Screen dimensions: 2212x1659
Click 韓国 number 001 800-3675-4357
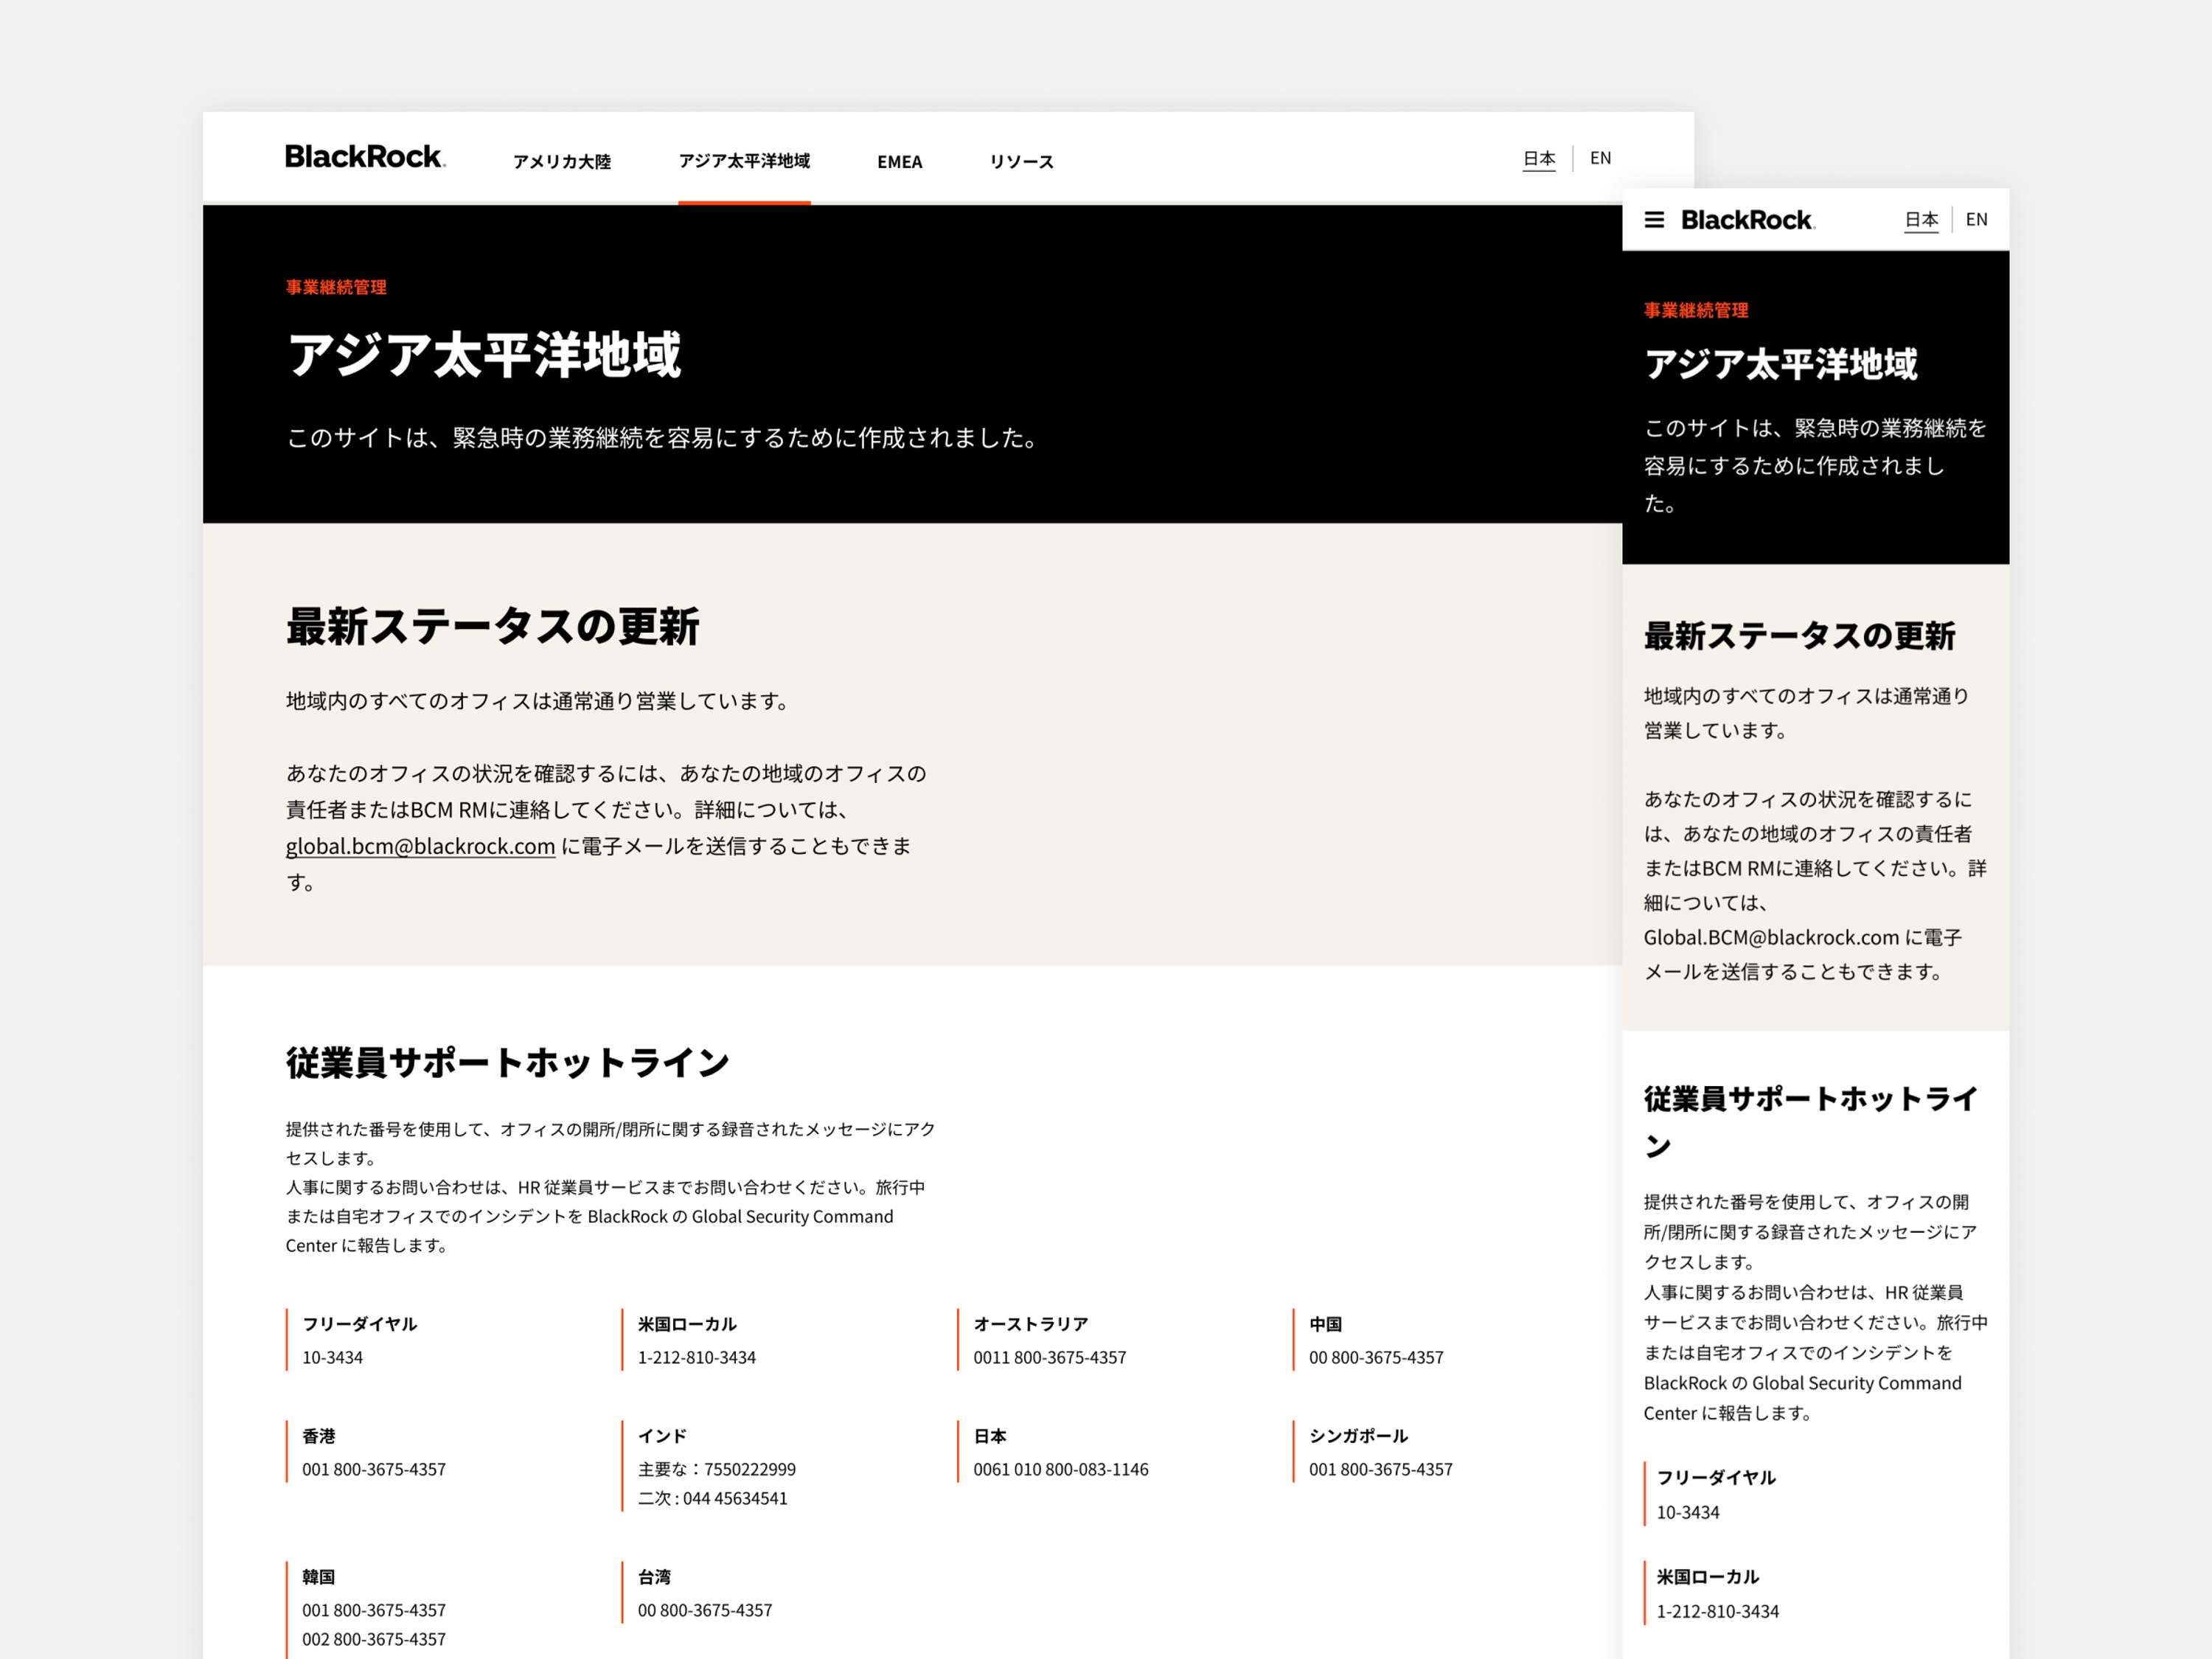[x=374, y=1610]
